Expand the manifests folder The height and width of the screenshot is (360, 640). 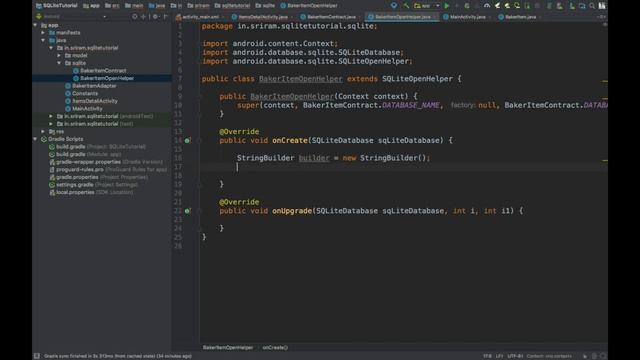tap(43, 33)
